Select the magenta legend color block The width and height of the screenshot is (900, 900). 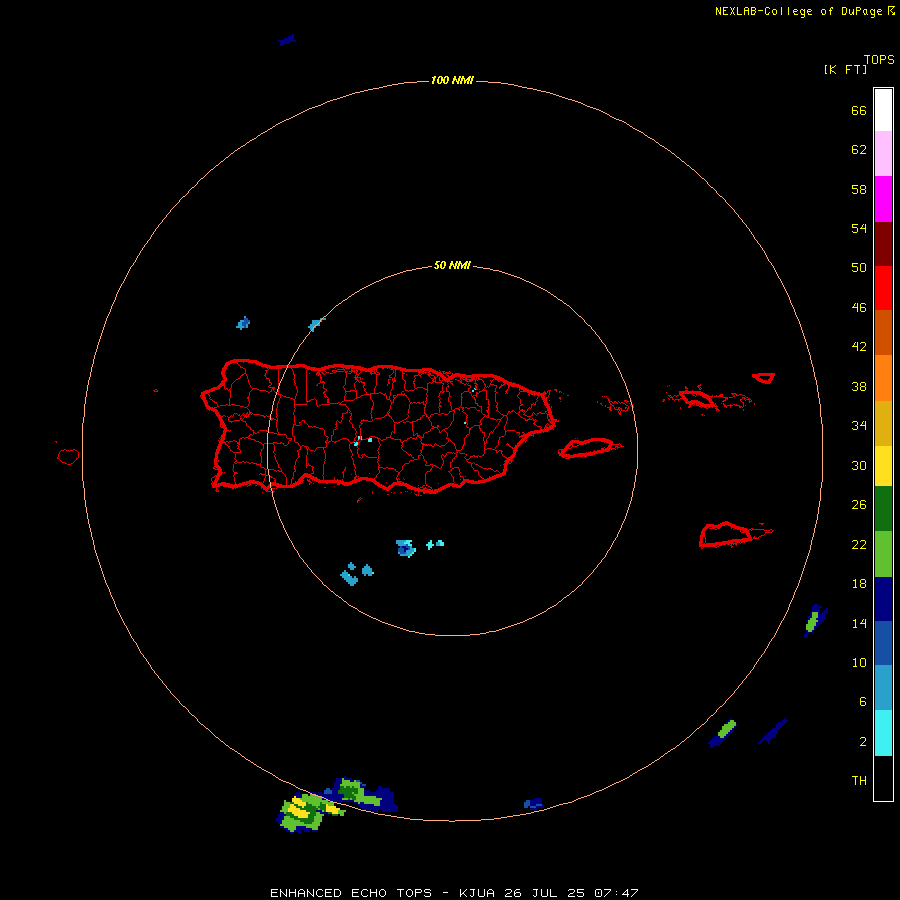coord(883,199)
